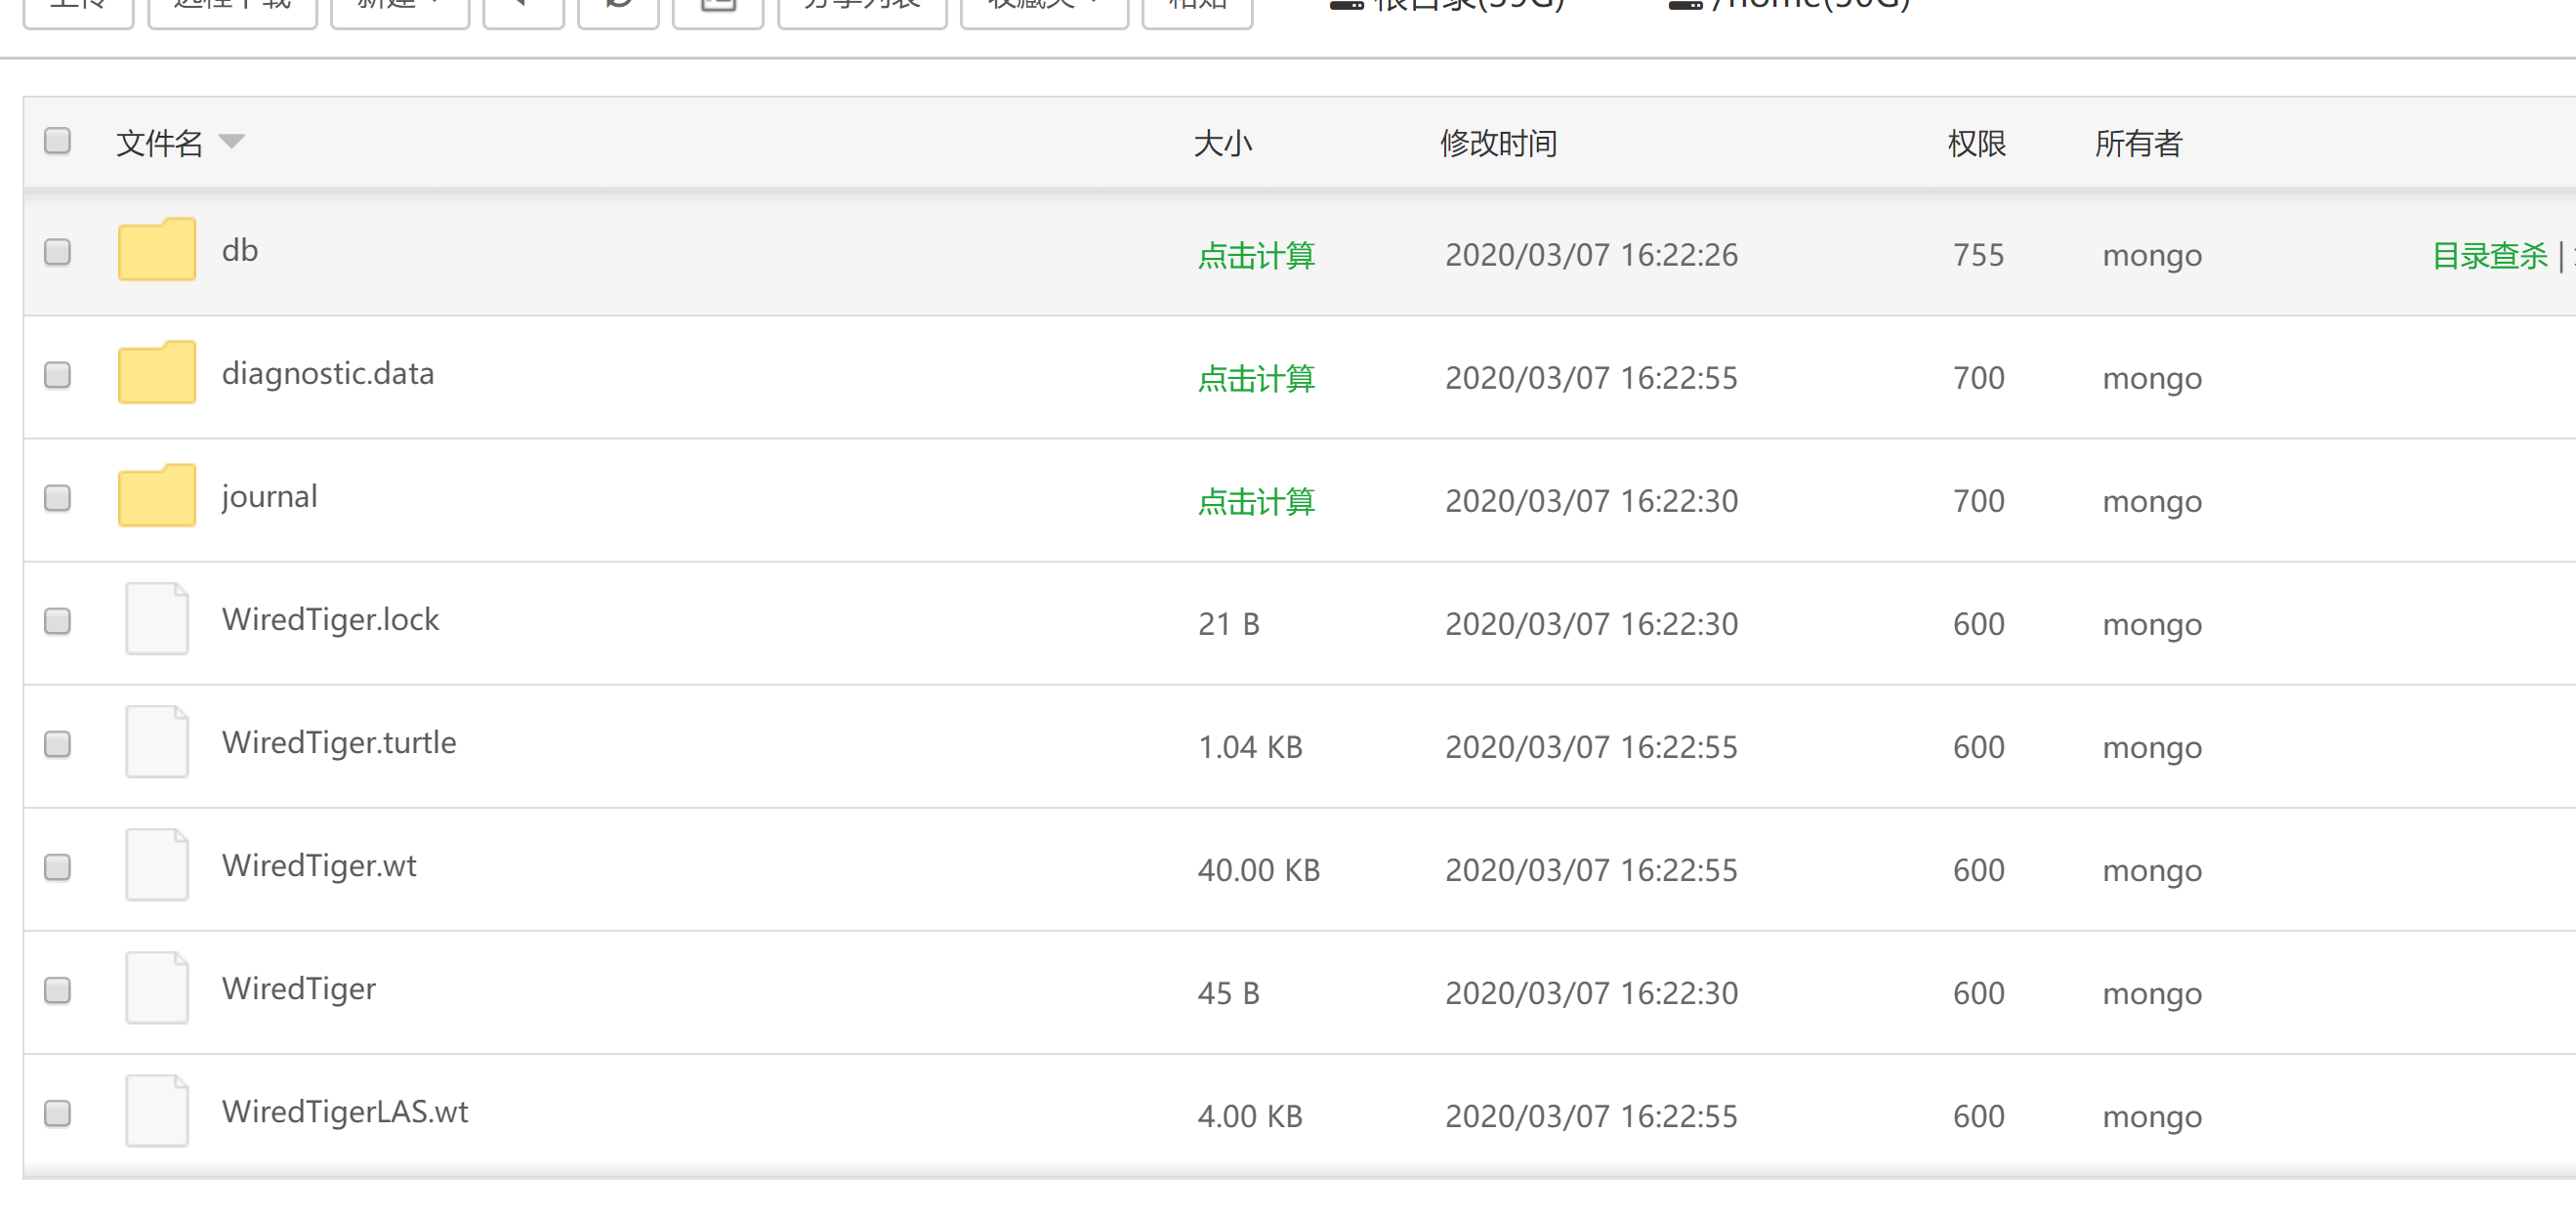The width and height of the screenshot is (2576, 1217).
Task: Click the 目录查杀 link on the db row
Action: tap(2489, 256)
